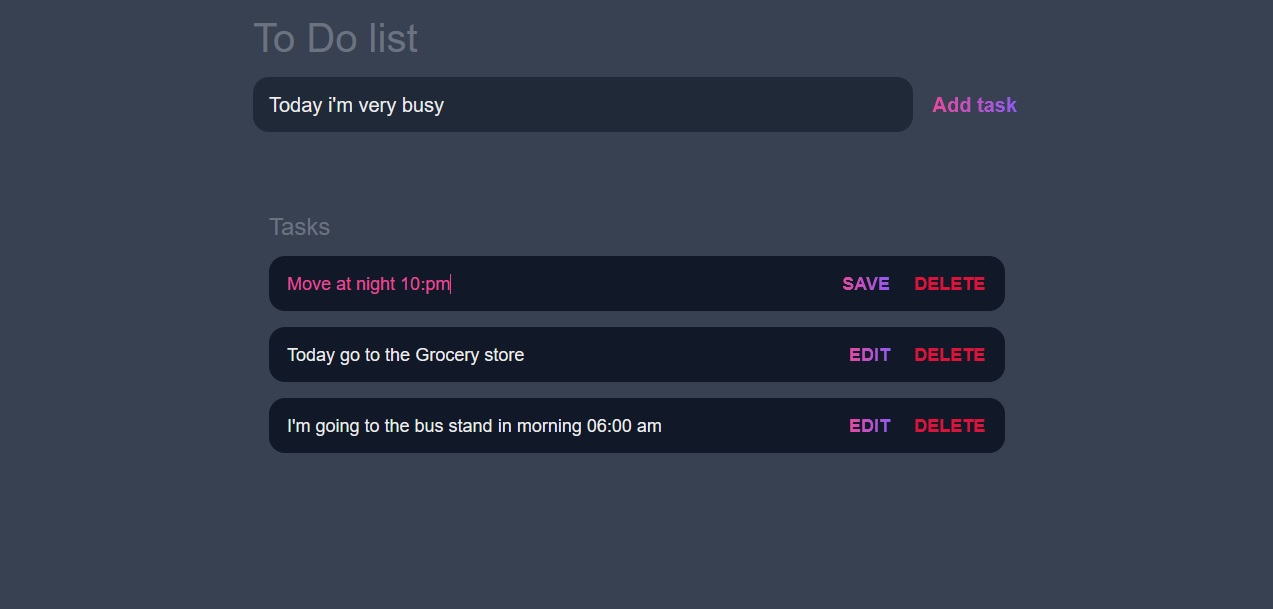Select the 'Today go to the Grocery store' text
1273x609 pixels.
[x=405, y=355]
